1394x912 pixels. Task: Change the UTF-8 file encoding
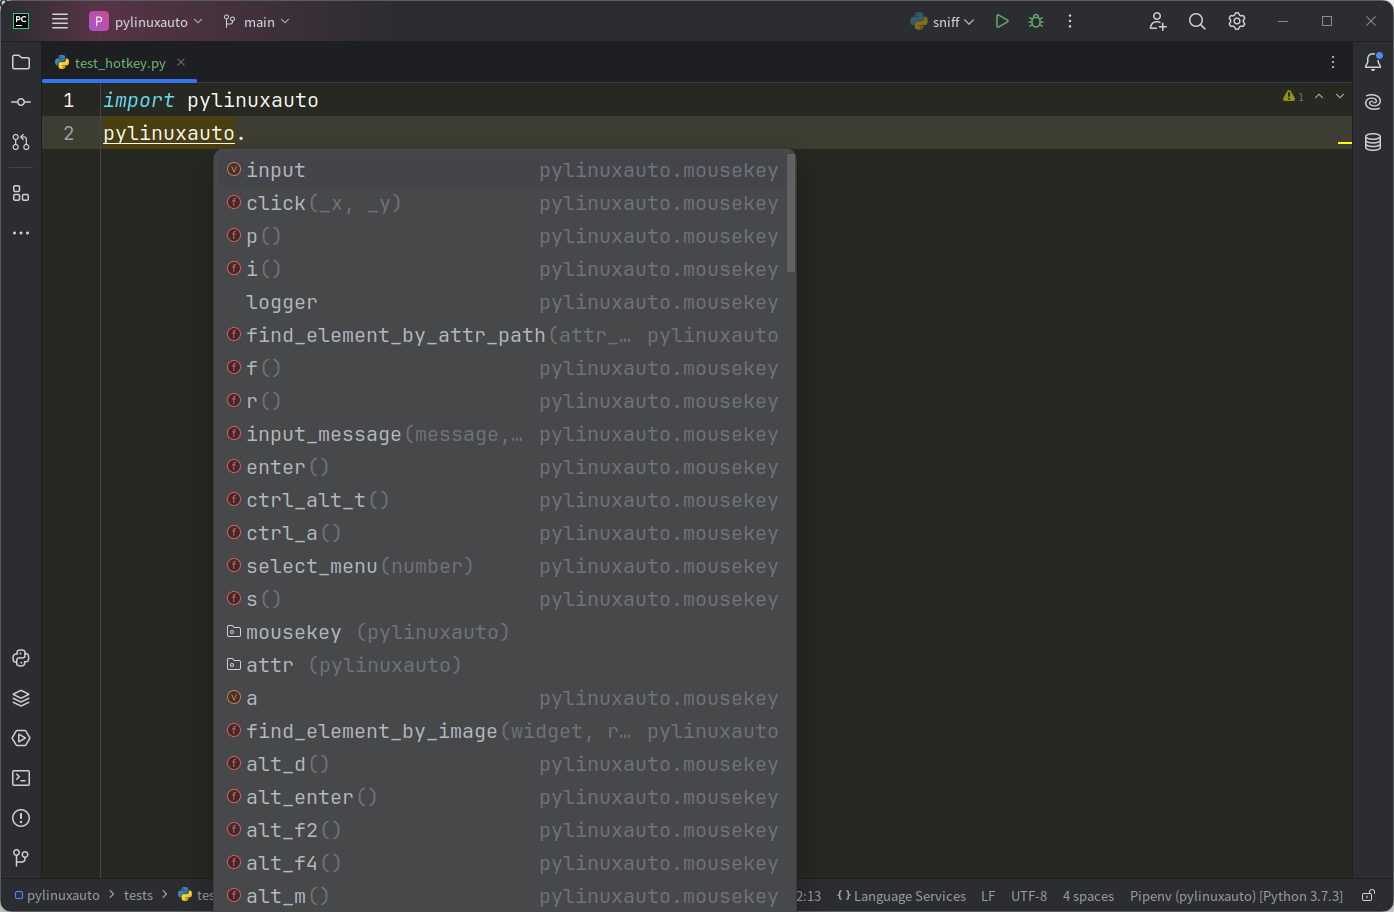coord(1029,896)
